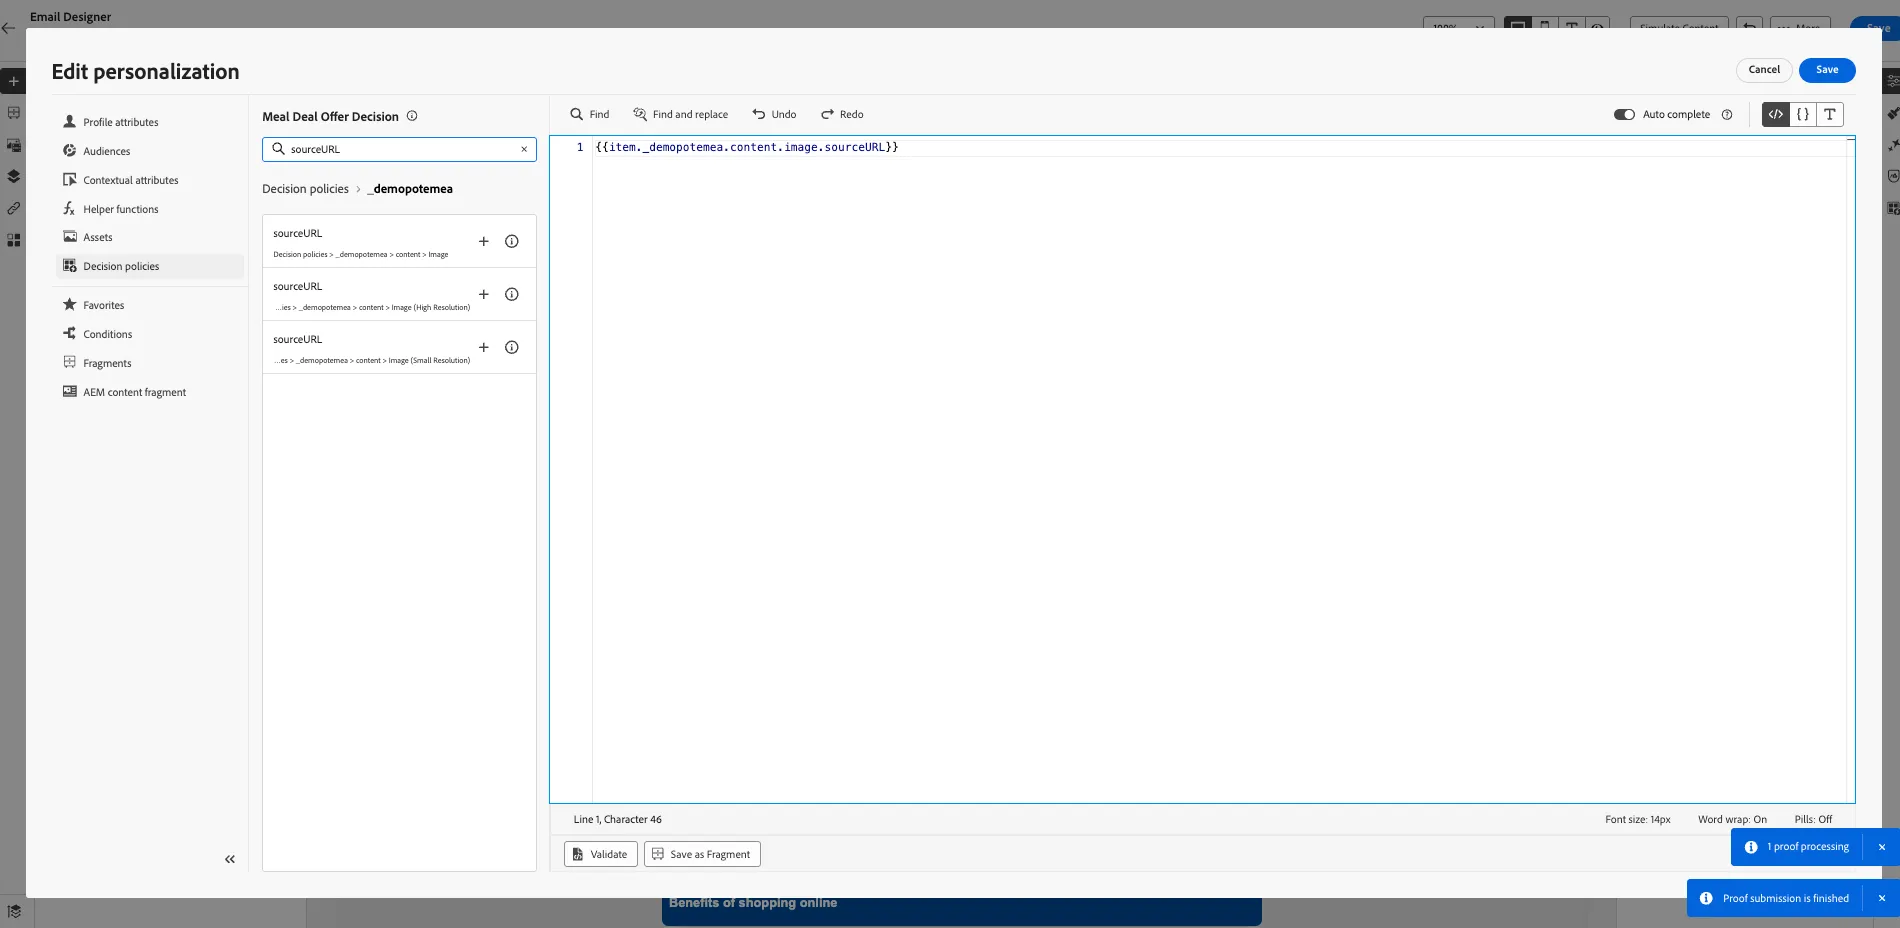Screen dimensions: 1900x928
Task: Dismiss Proof submission is finished notification
Action: 1882,898
